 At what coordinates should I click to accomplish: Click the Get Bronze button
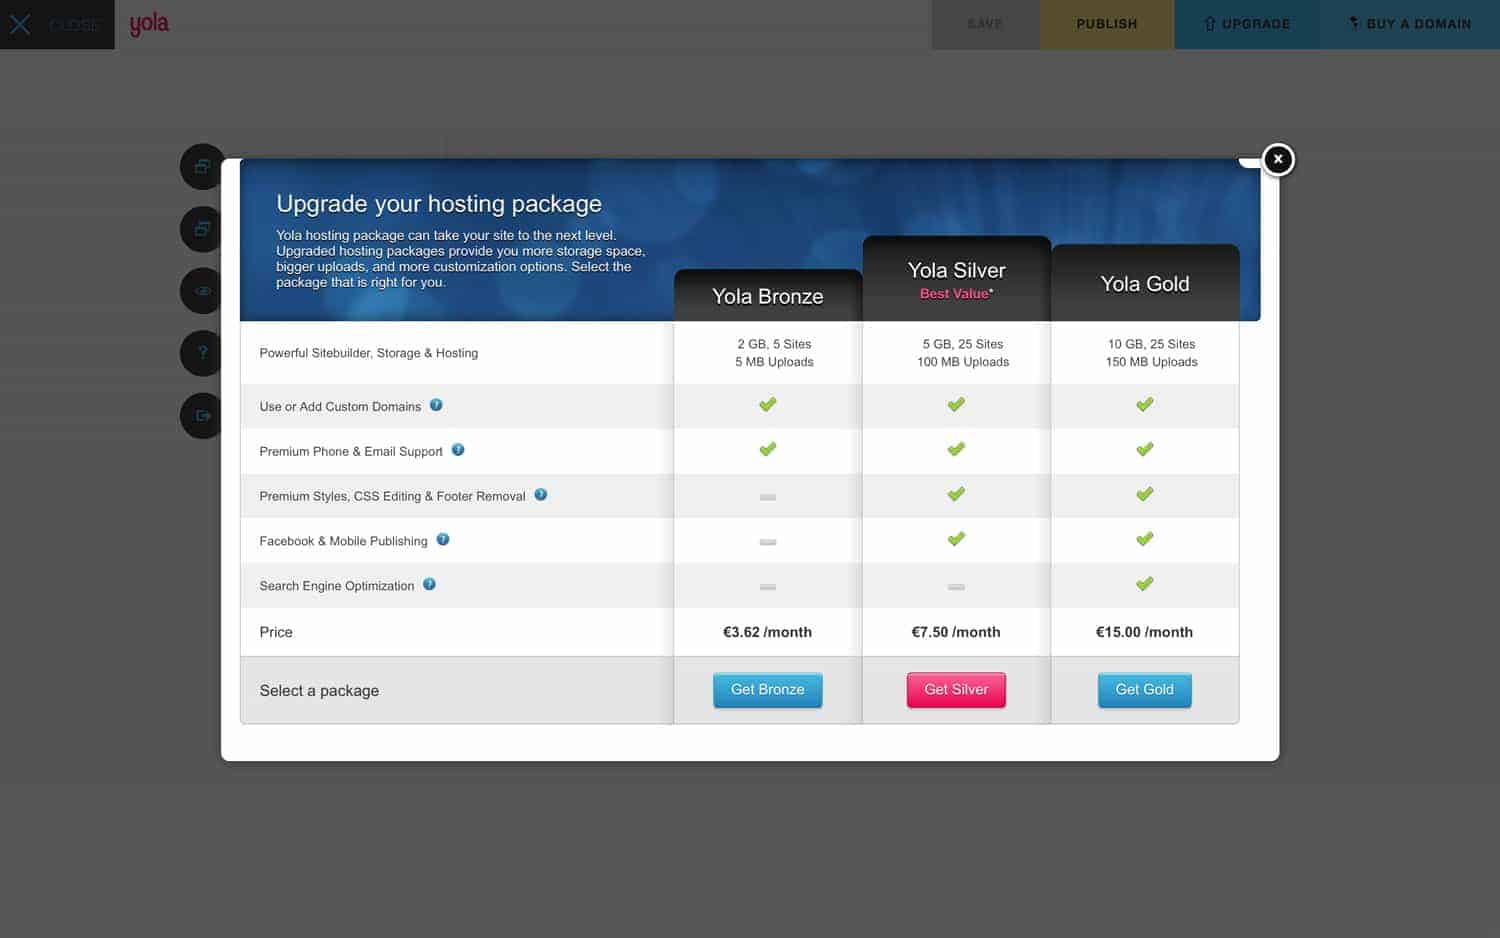pyautogui.click(x=767, y=690)
